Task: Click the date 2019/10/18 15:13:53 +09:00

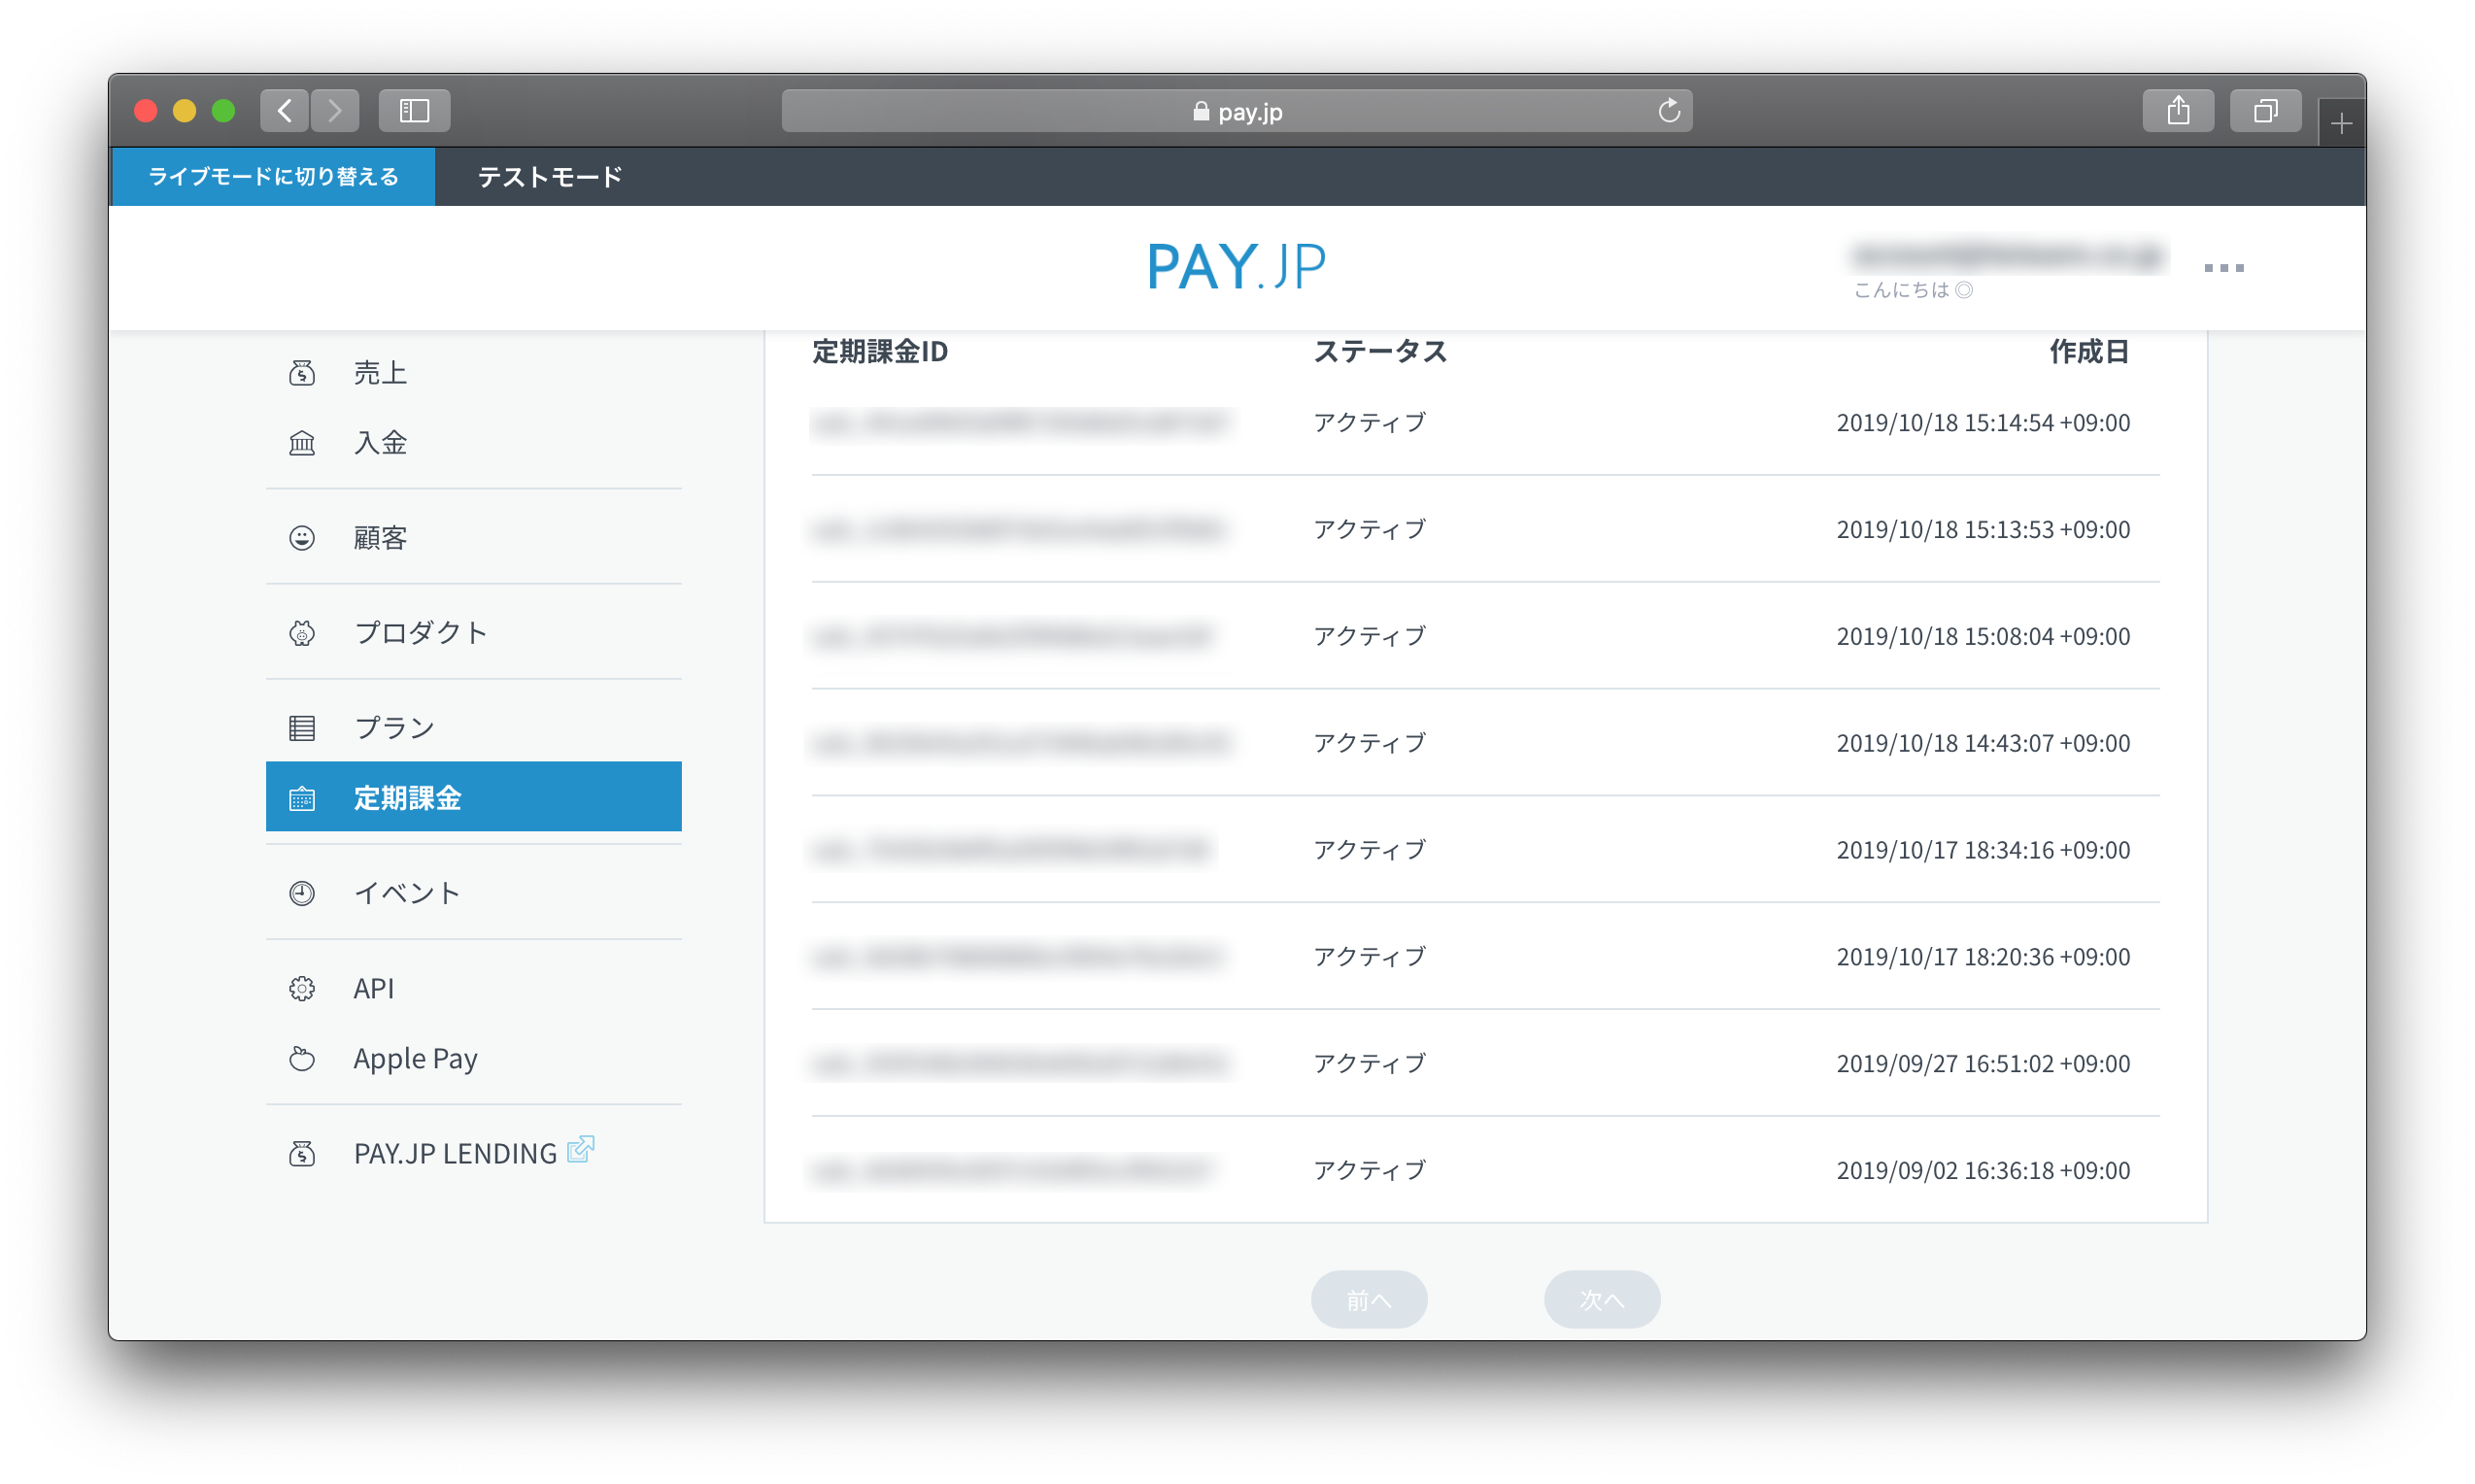Action: click(1983, 529)
